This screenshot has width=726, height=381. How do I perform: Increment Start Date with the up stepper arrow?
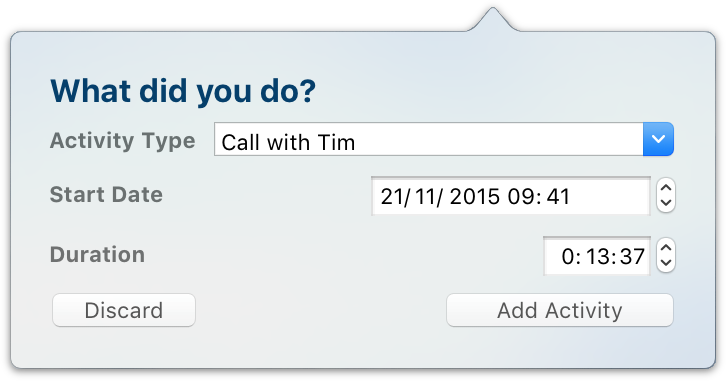click(666, 188)
